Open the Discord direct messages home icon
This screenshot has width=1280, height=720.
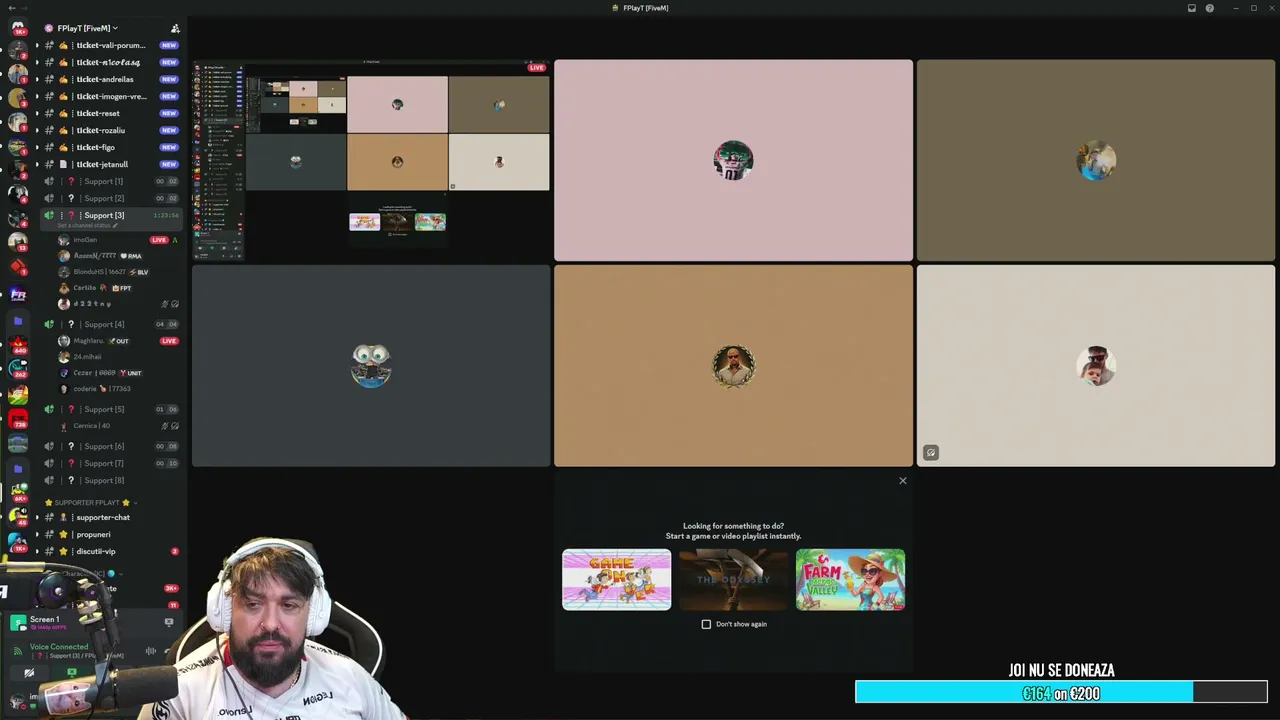[17, 27]
